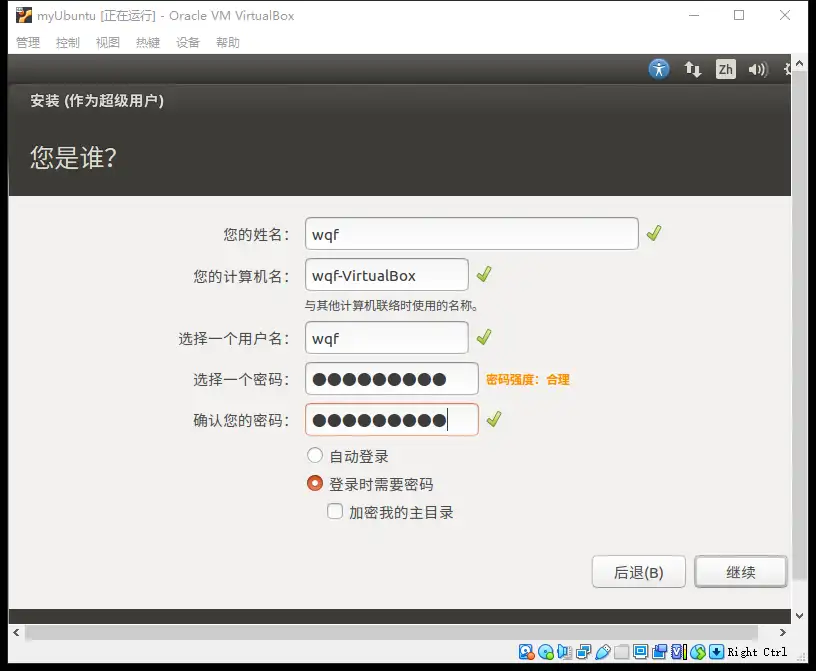Click the optical disc status icon
Screen dimensions: 816x671
(545, 652)
